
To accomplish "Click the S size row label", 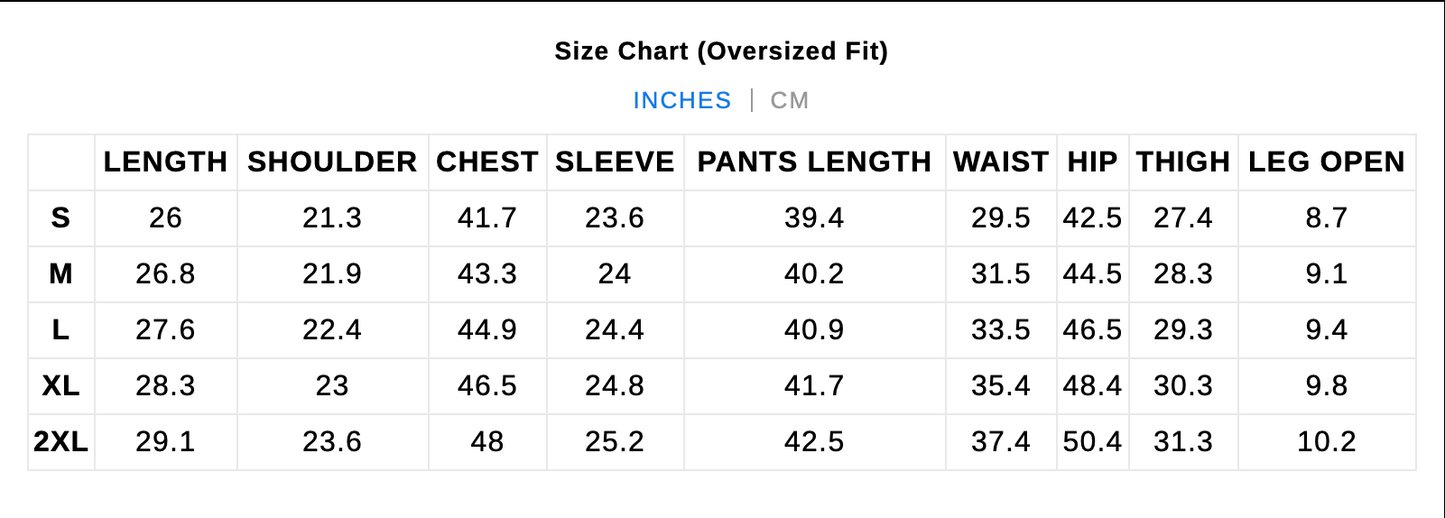I will click(x=61, y=218).
